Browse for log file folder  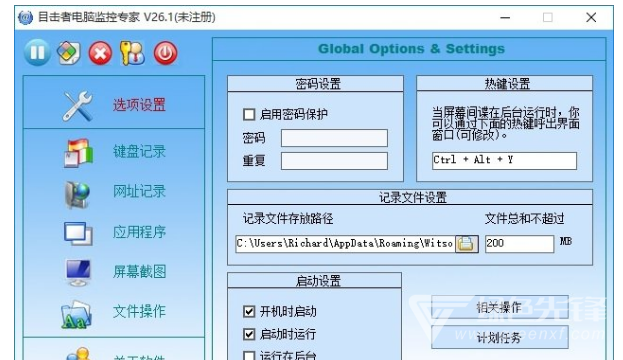point(466,243)
